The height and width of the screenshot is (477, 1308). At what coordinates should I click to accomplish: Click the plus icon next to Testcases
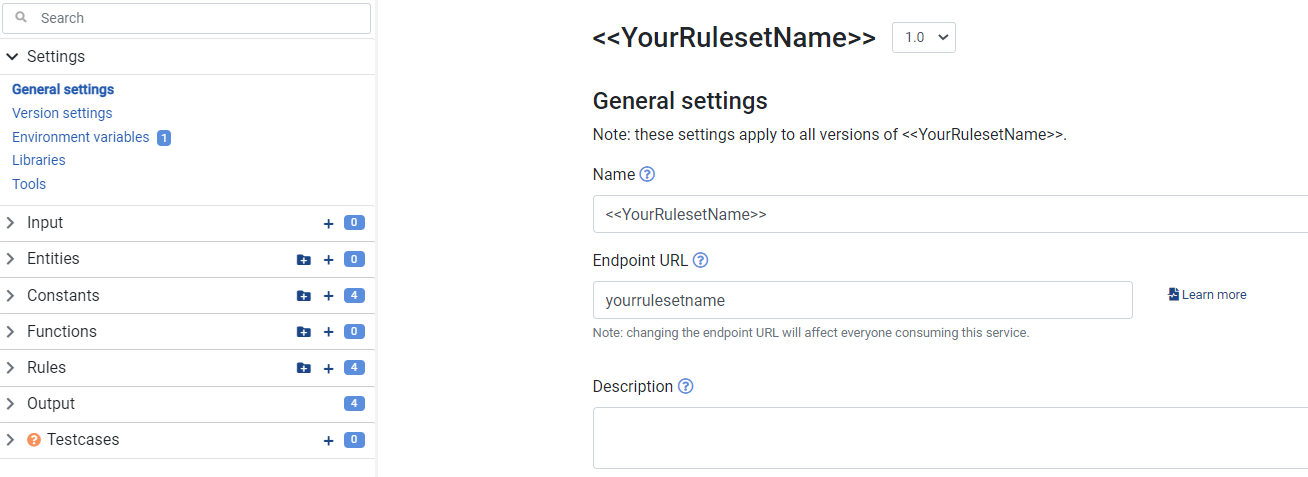(328, 440)
